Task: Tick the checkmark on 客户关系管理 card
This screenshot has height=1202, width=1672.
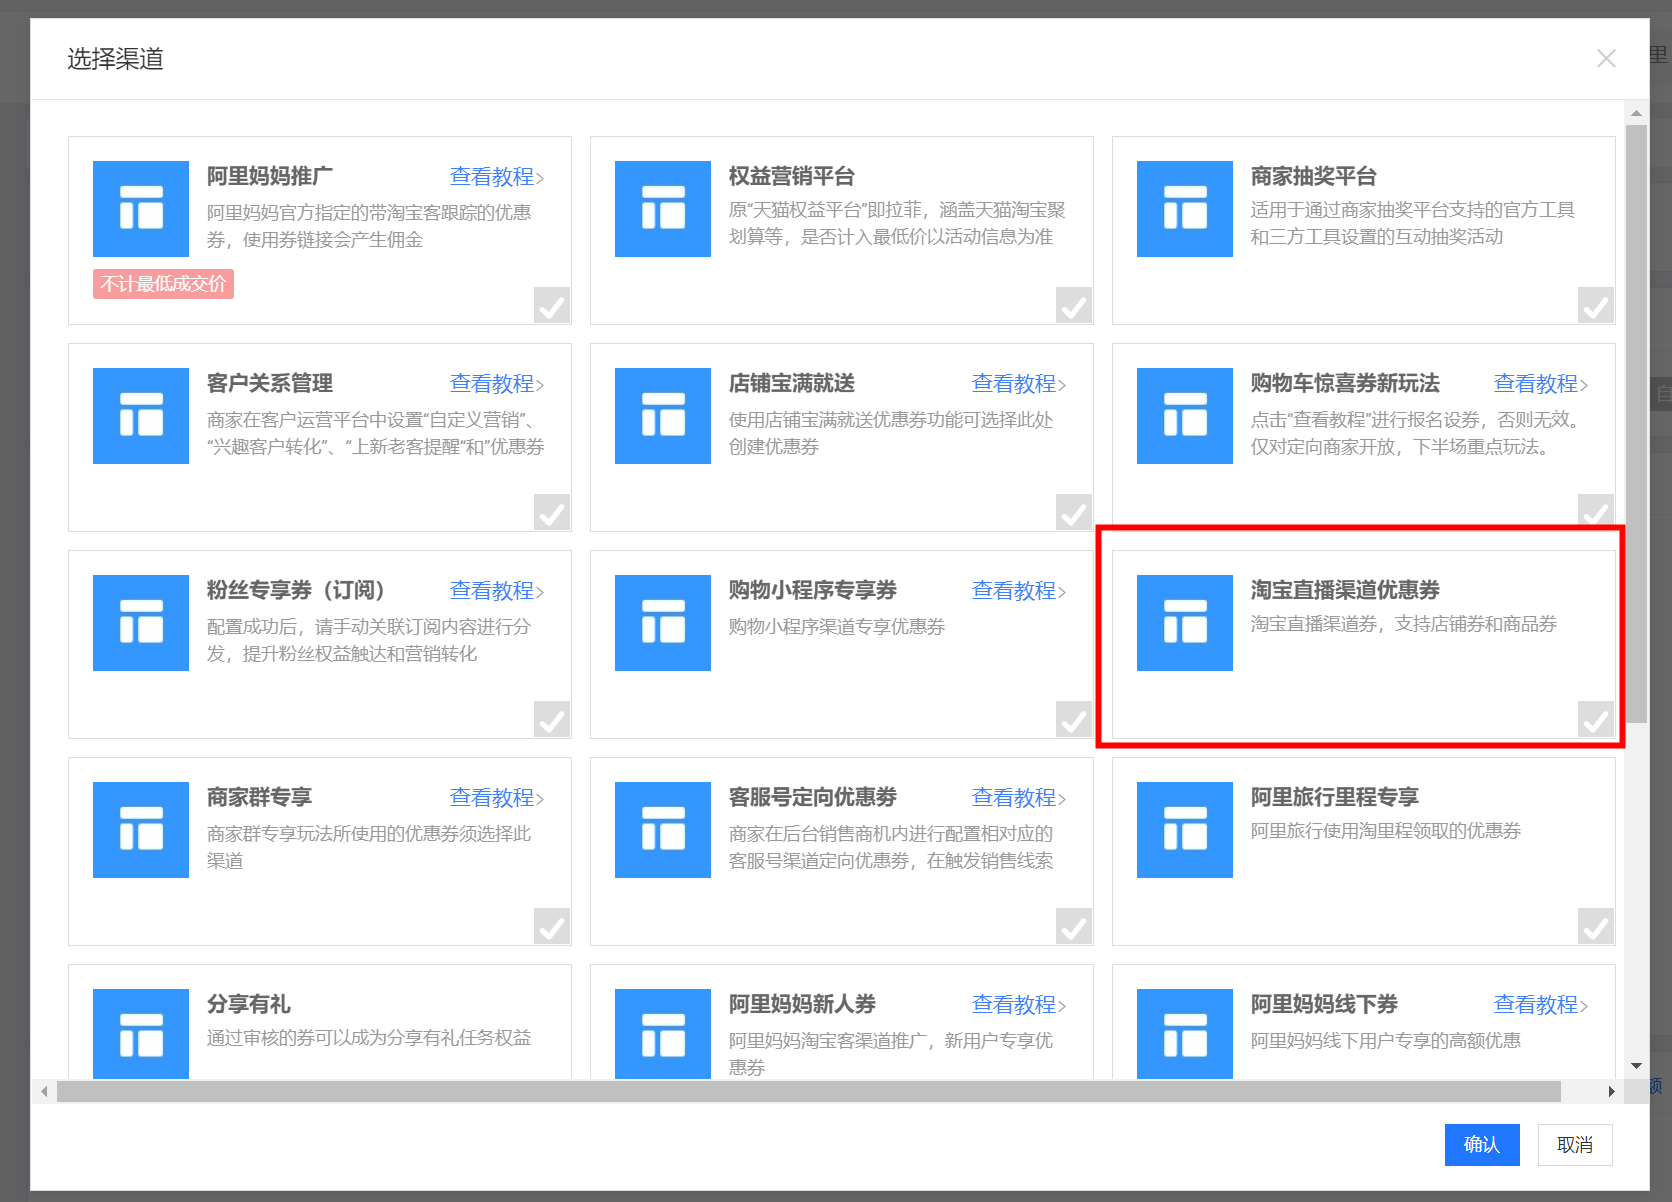Action: [552, 512]
